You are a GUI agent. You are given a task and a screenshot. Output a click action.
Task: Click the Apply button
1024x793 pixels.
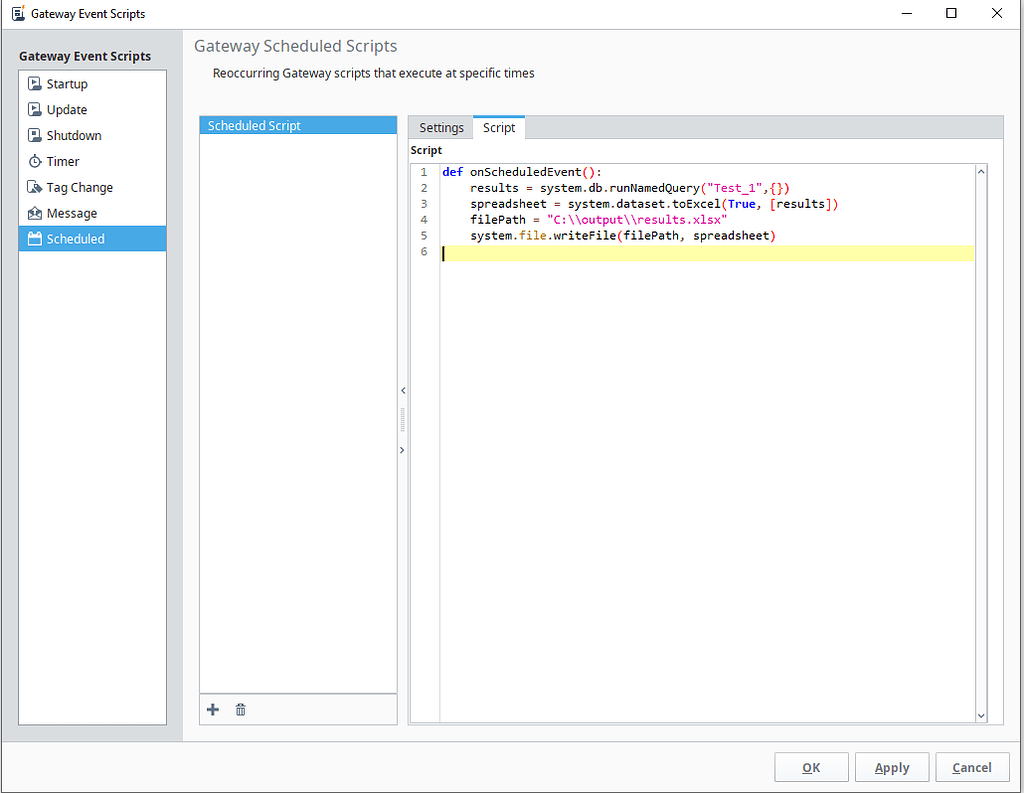coord(891,767)
